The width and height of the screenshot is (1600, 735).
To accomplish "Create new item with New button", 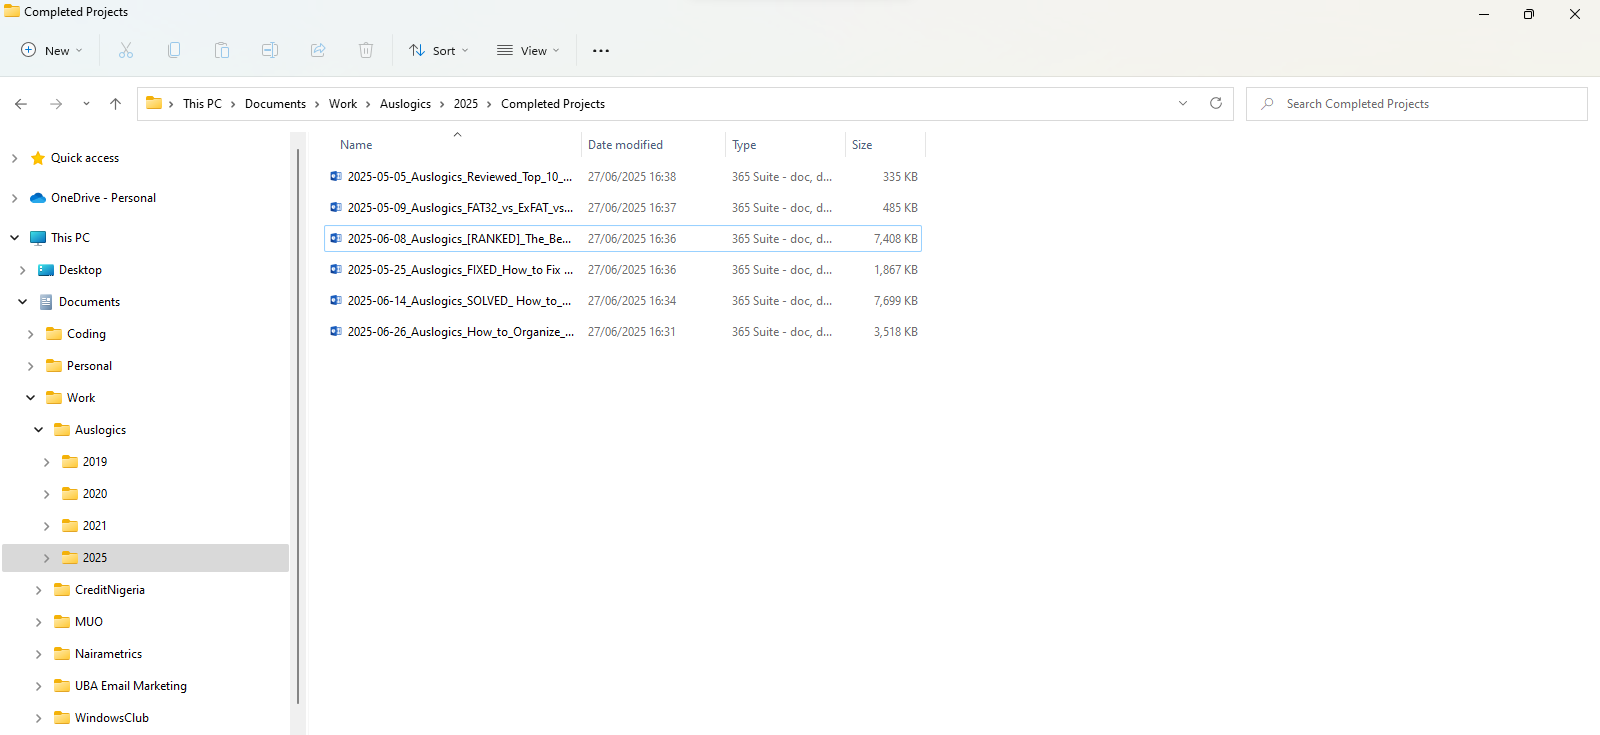I will (x=52, y=51).
